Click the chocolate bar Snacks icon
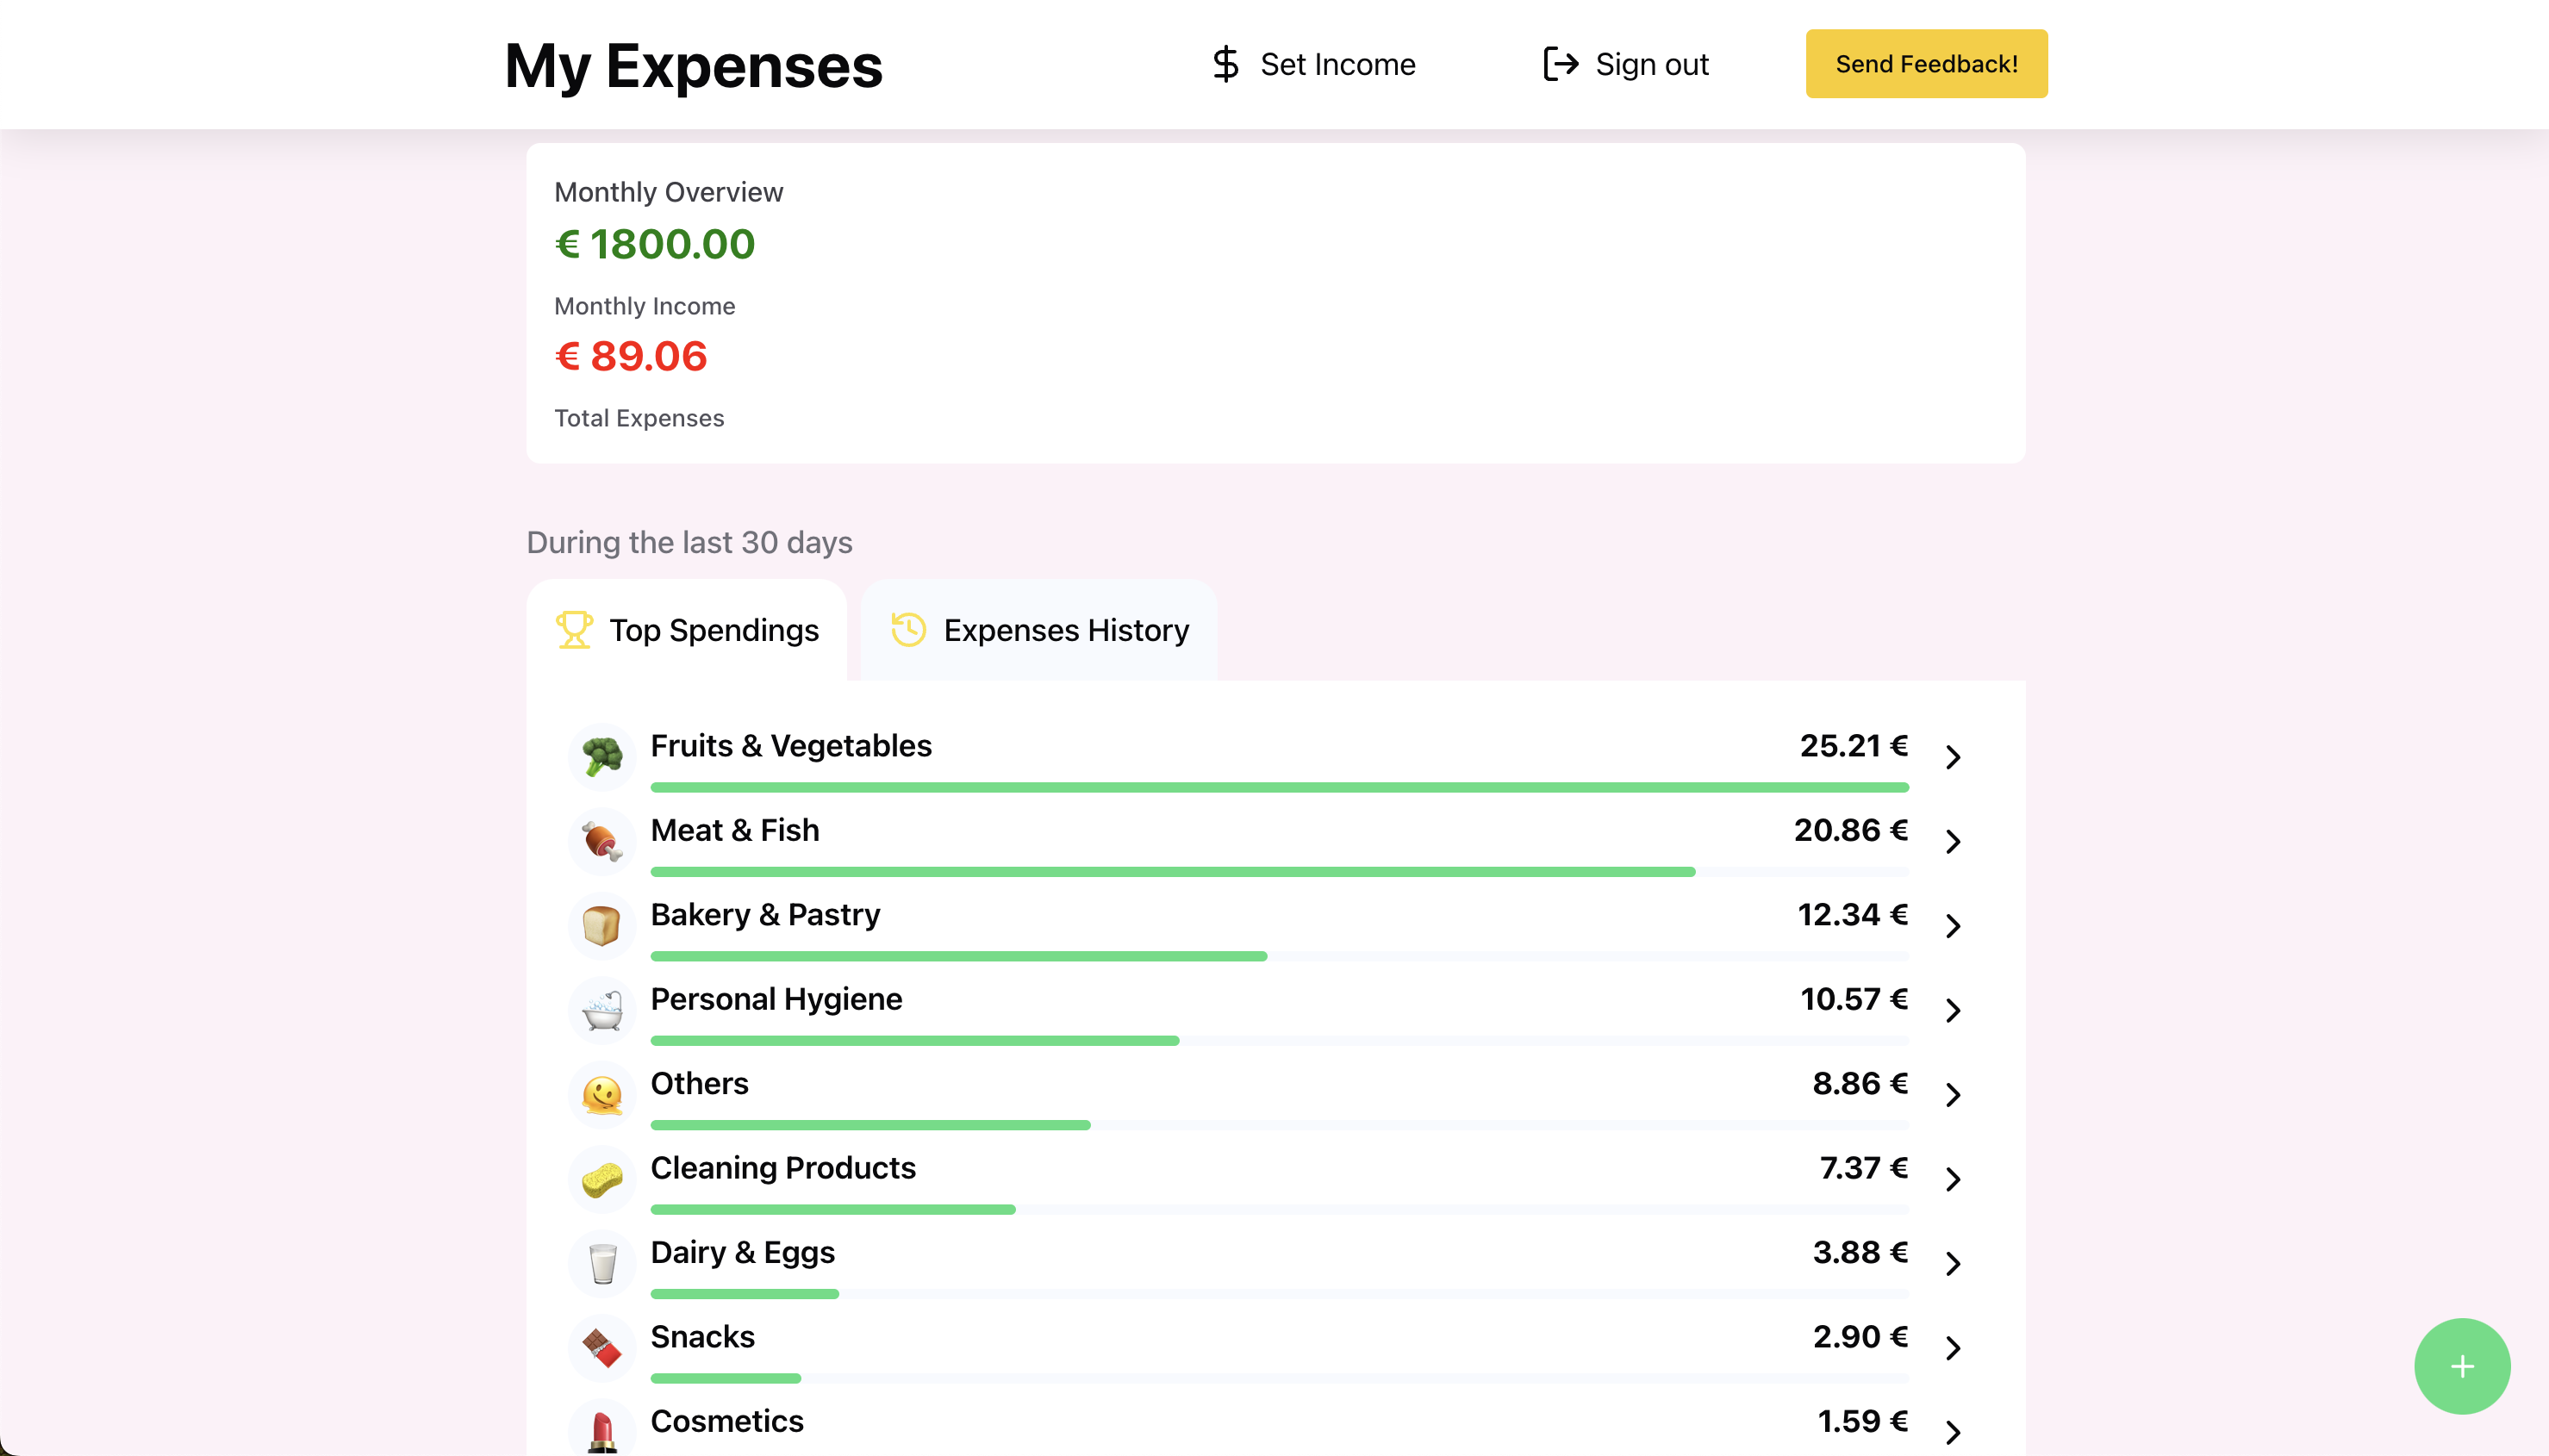This screenshot has width=2549, height=1456. coord(602,1348)
